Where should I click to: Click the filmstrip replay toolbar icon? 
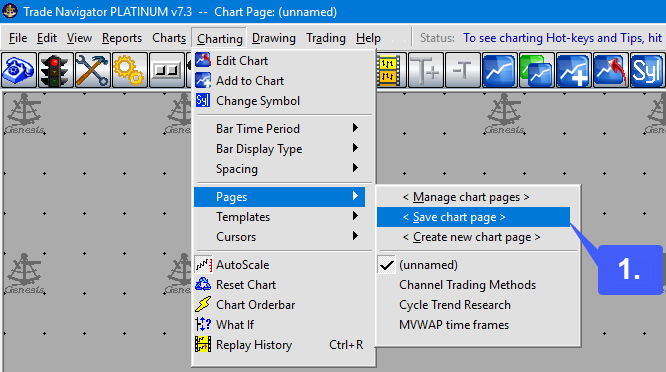pos(388,70)
